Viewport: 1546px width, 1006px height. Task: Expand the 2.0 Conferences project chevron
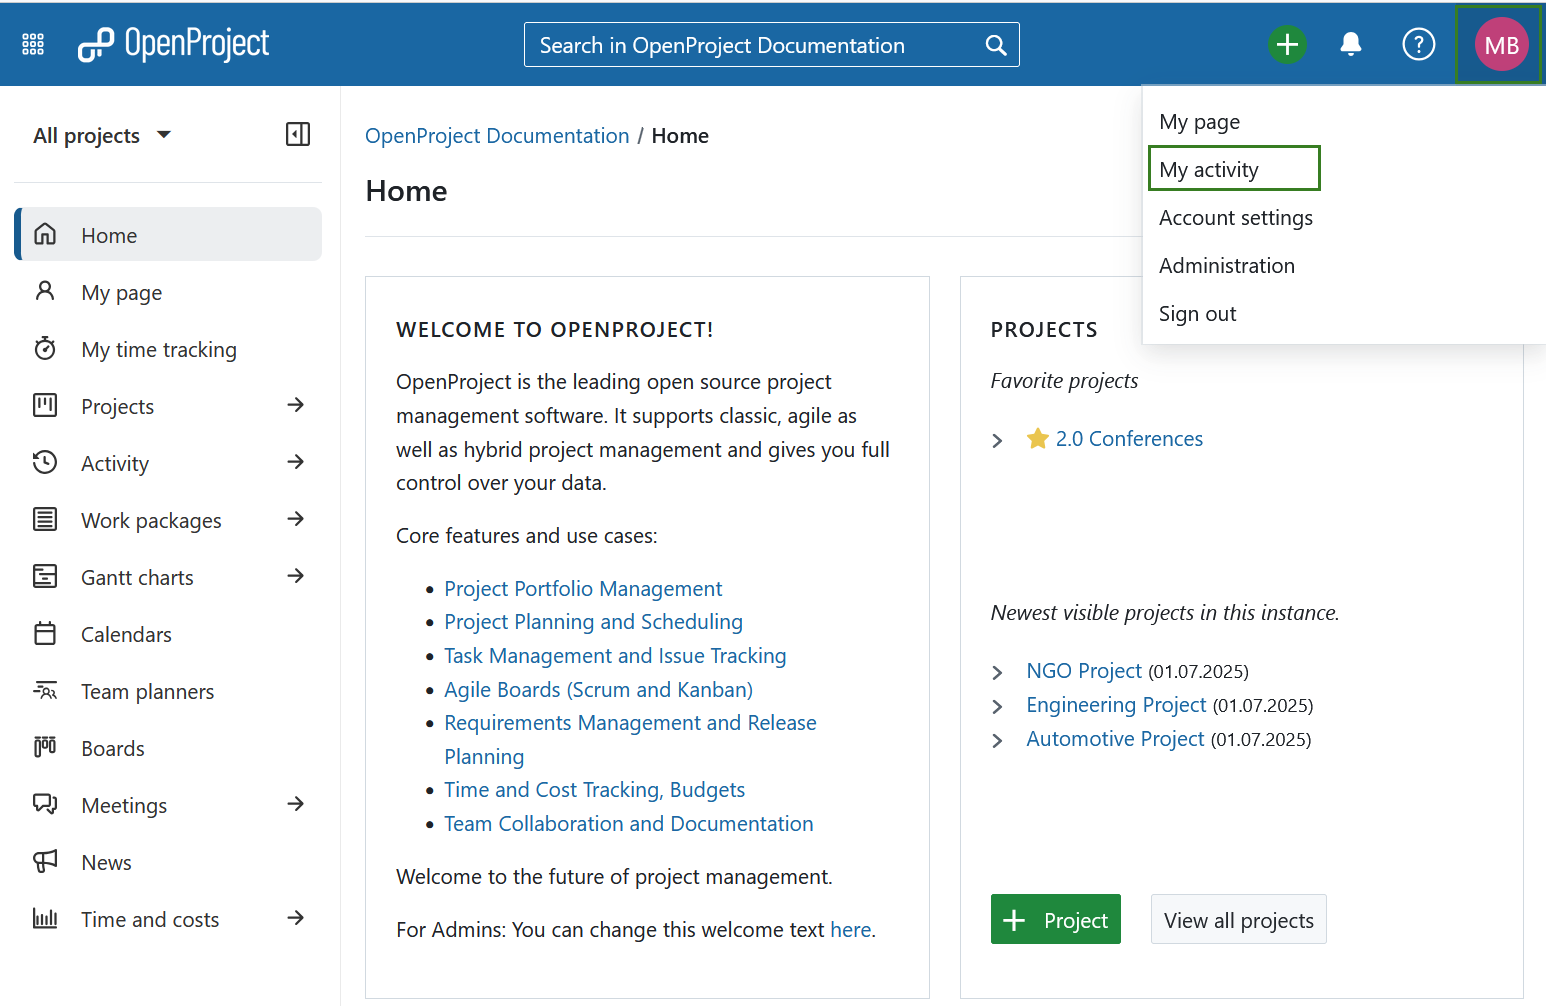[997, 440]
